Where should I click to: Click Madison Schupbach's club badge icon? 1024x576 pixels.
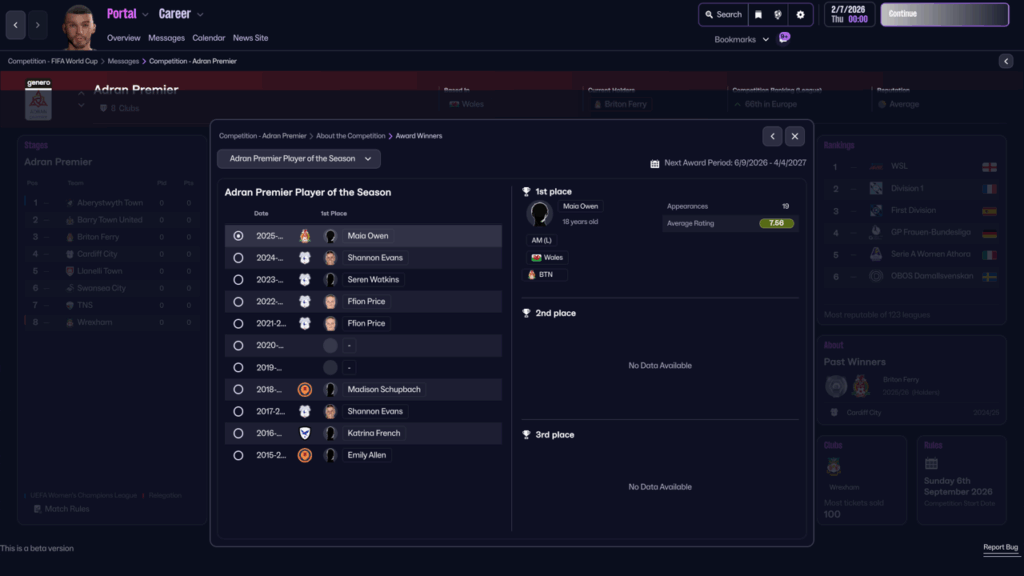305,389
